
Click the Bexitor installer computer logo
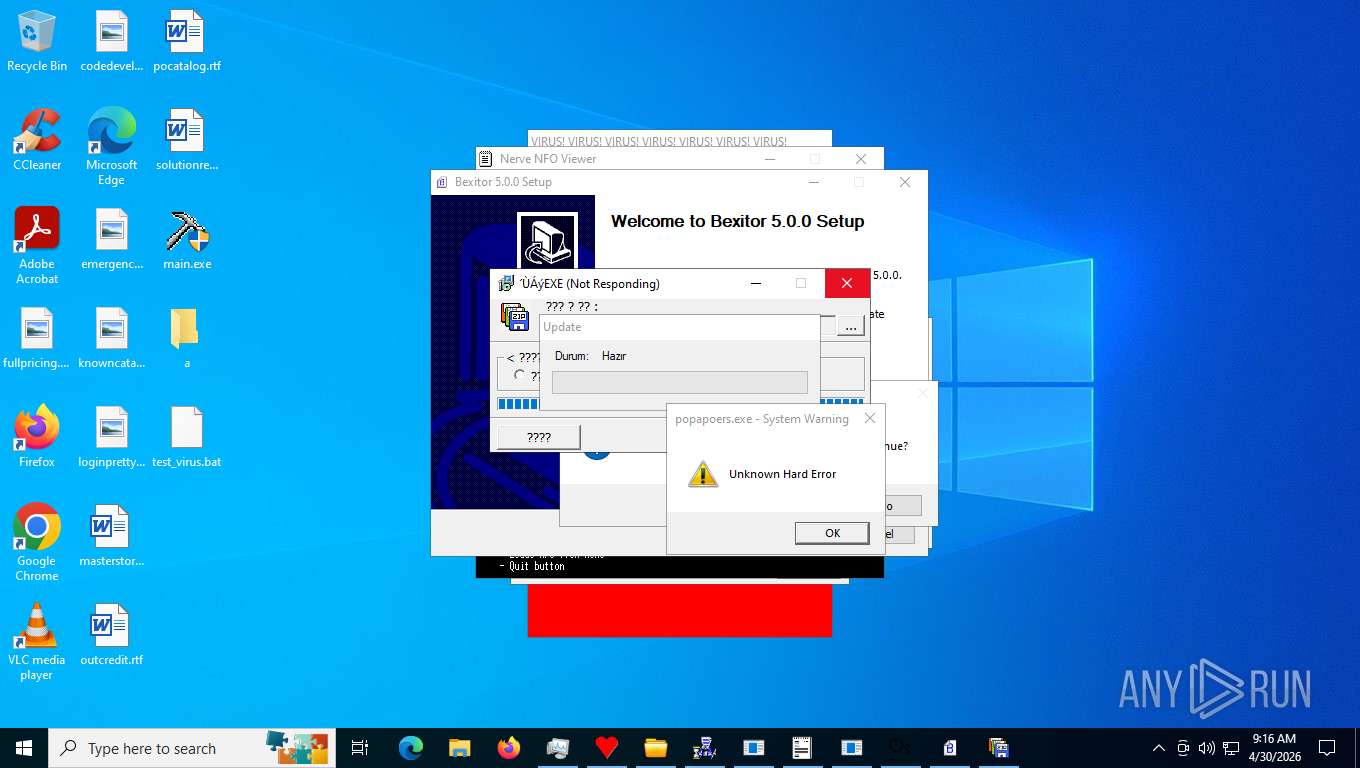(x=546, y=241)
